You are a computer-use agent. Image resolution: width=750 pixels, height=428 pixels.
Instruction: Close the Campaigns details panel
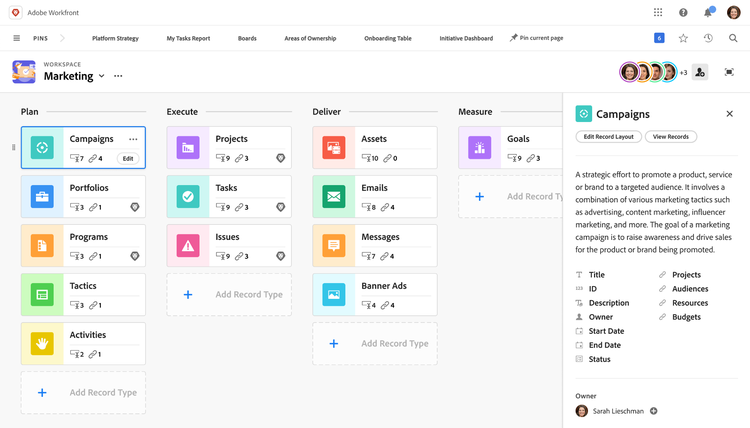tap(729, 114)
